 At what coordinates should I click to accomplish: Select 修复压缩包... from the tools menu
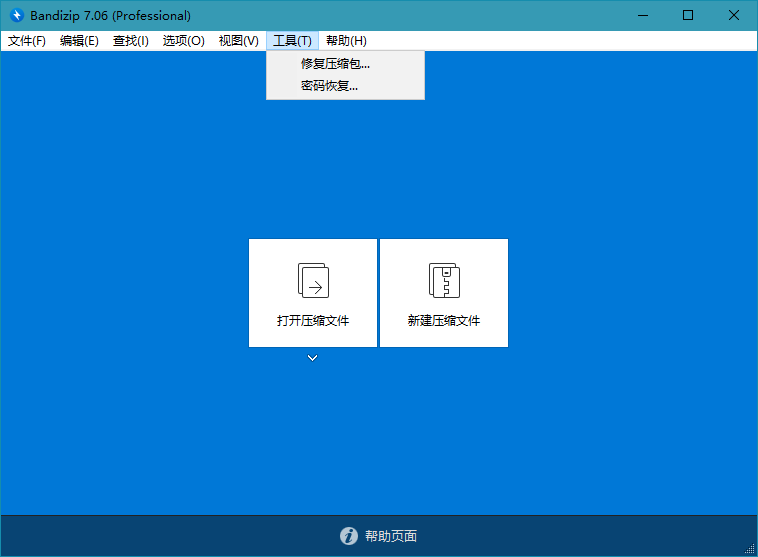pyautogui.click(x=335, y=64)
